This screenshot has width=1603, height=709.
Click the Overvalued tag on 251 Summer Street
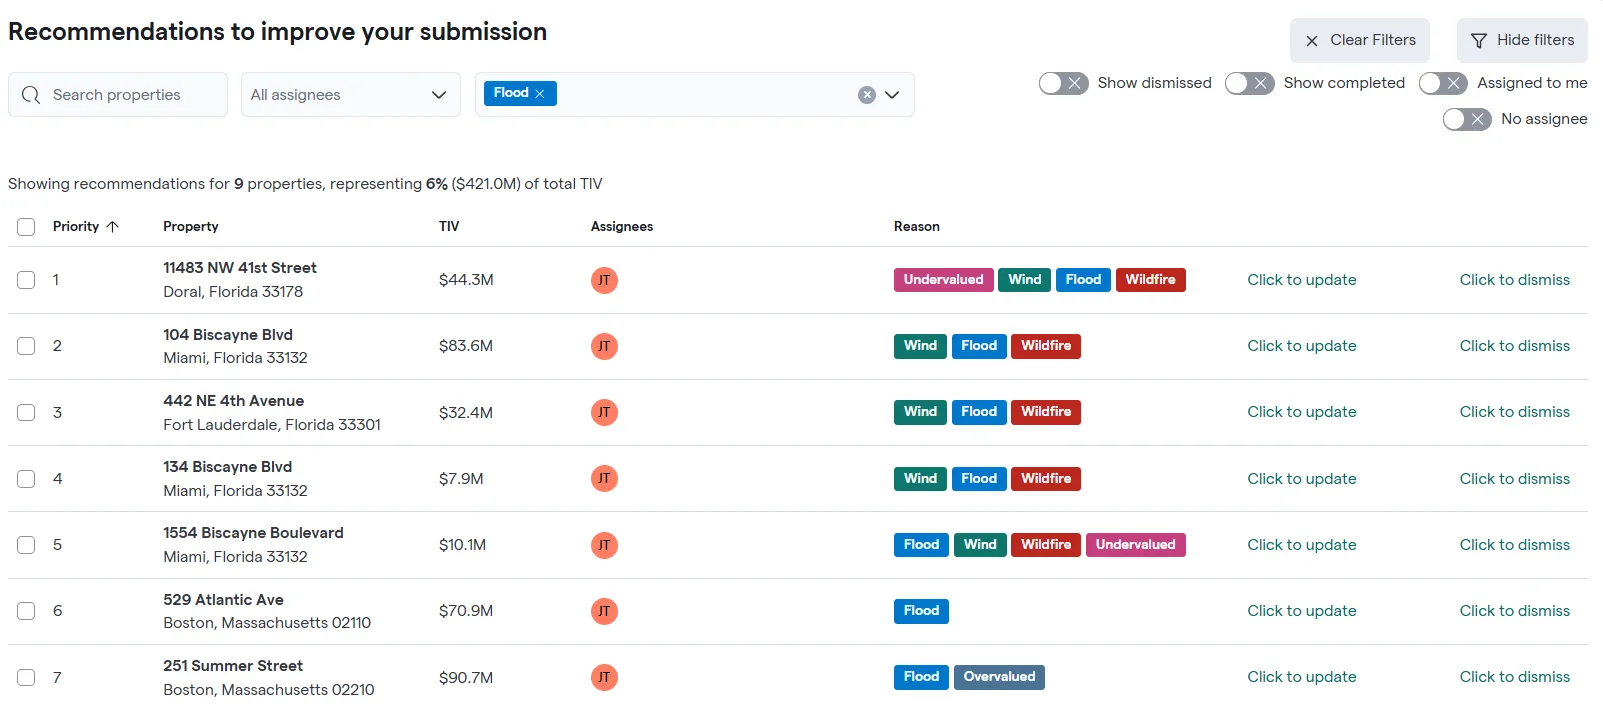[999, 677]
